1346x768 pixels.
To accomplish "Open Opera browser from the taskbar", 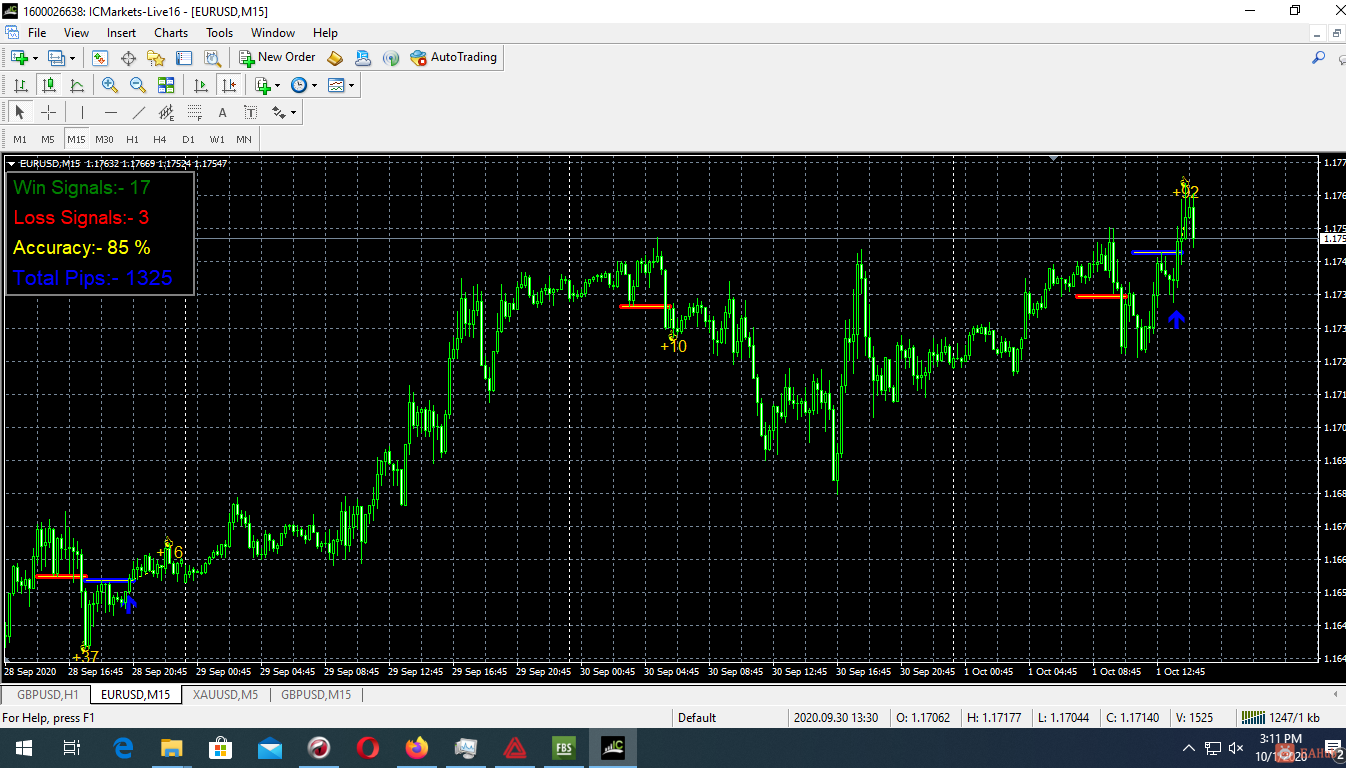I will [367, 747].
